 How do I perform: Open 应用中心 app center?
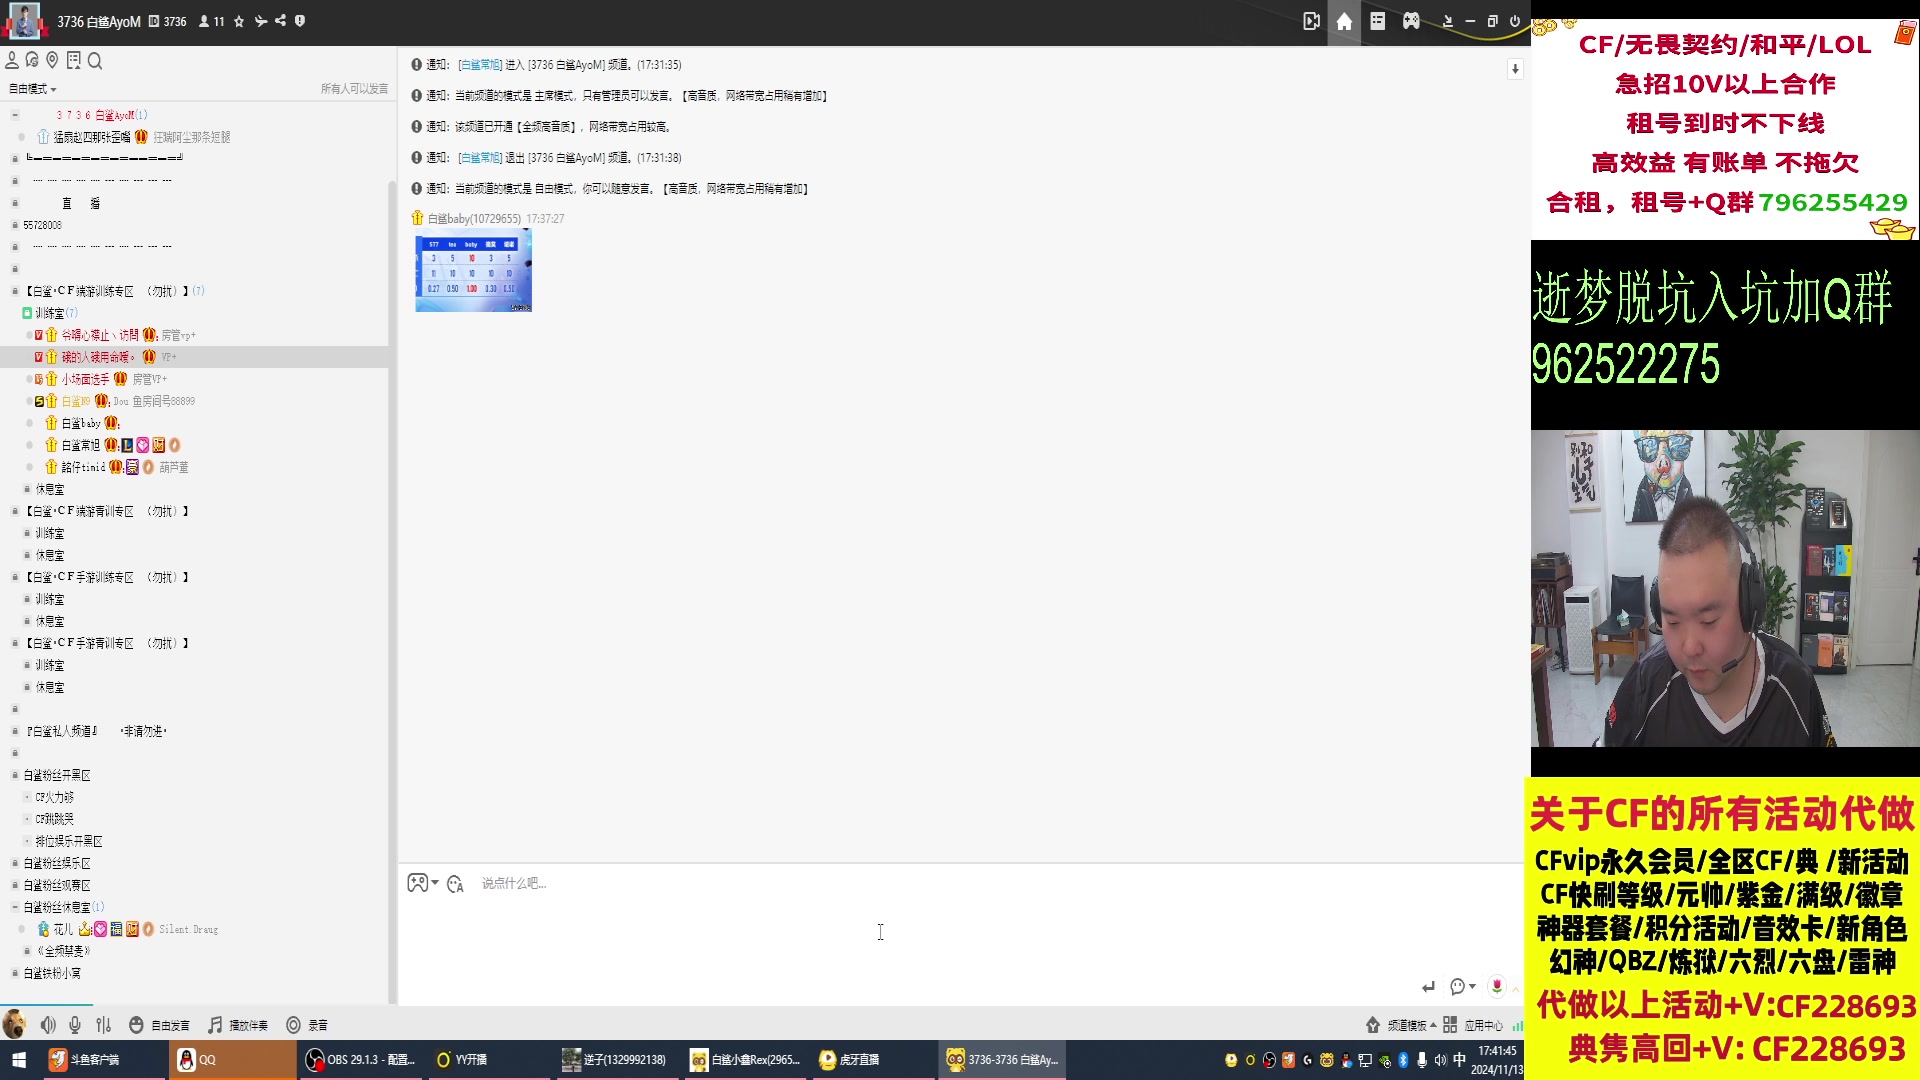pos(1473,1025)
